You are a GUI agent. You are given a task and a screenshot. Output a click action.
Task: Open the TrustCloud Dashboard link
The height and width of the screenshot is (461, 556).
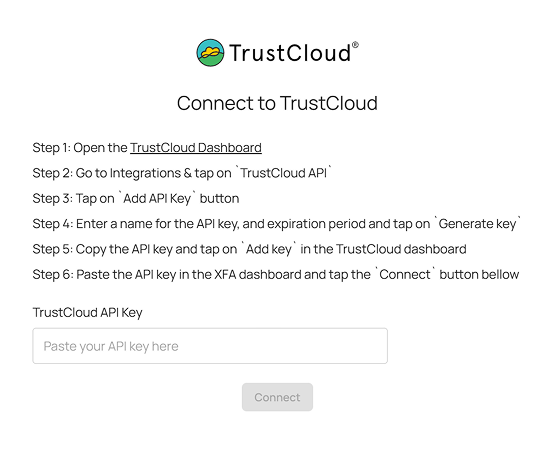coord(196,148)
